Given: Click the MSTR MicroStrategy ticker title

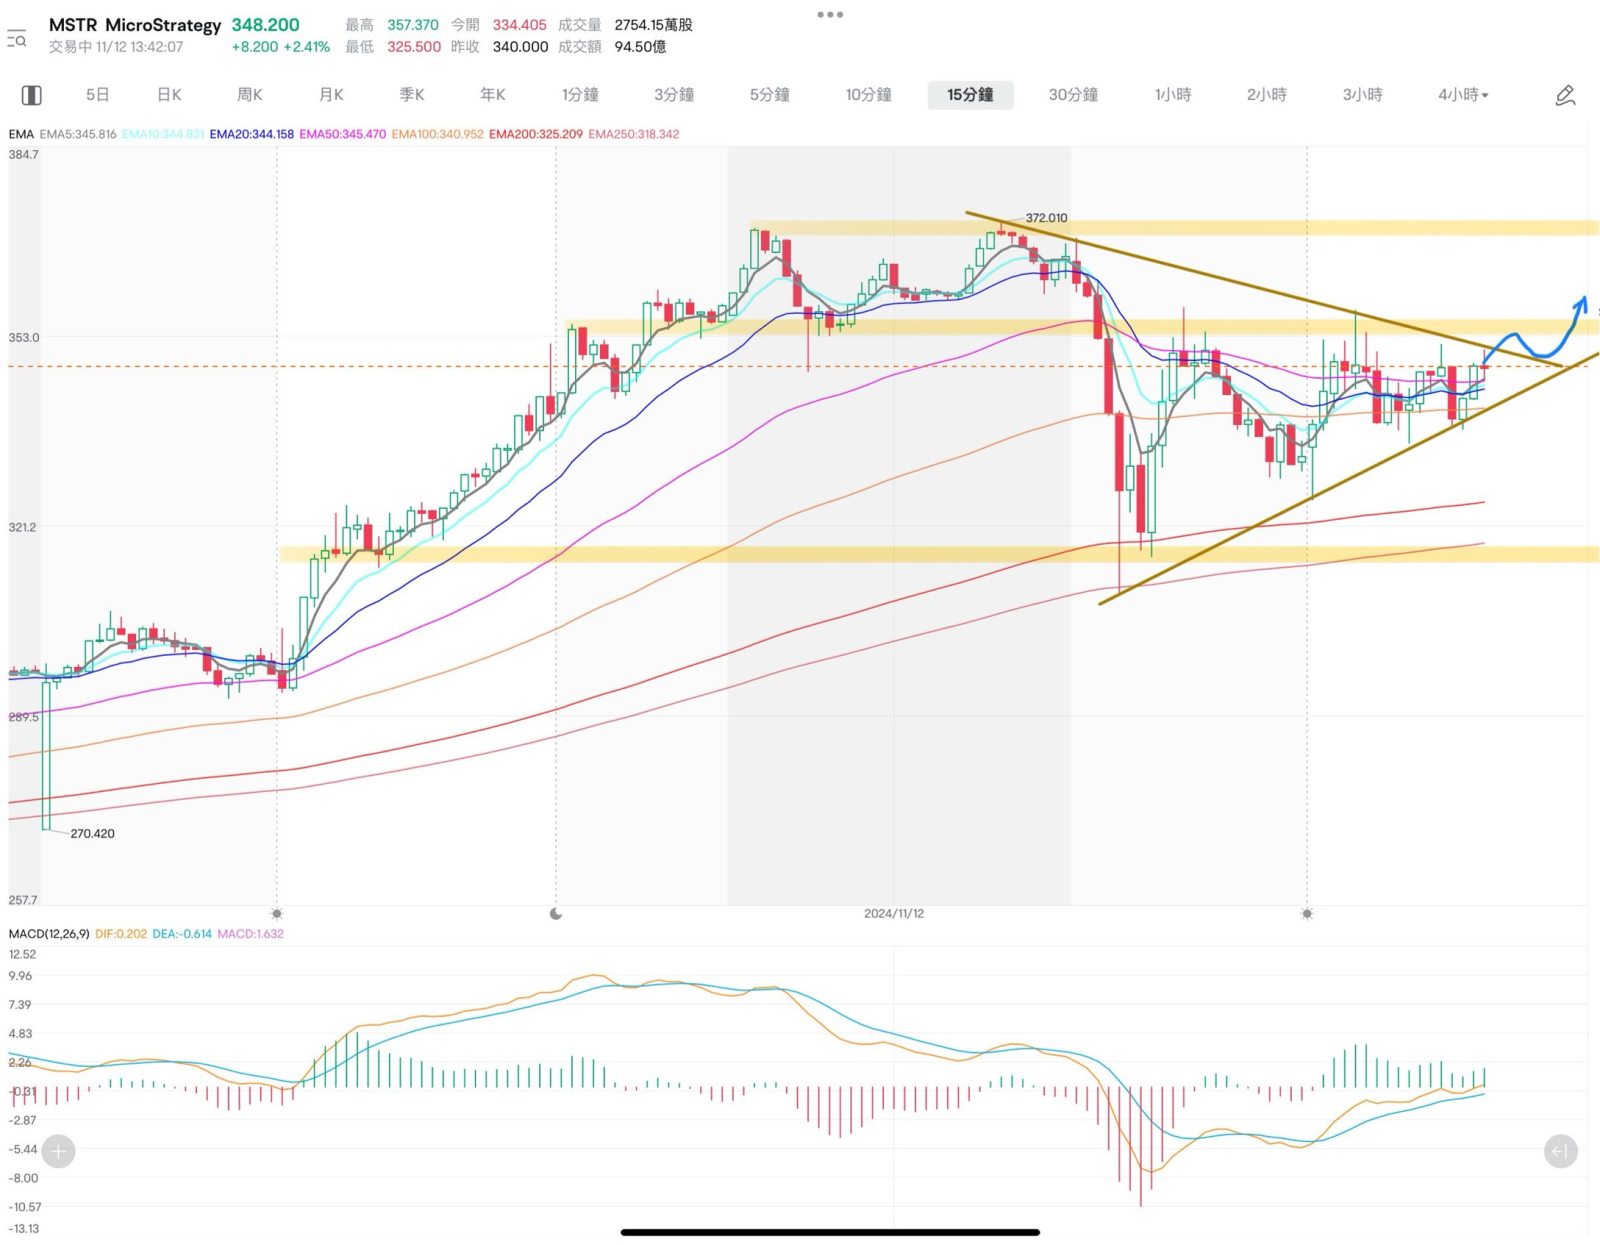Looking at the screenshot, I should (135, 25).
